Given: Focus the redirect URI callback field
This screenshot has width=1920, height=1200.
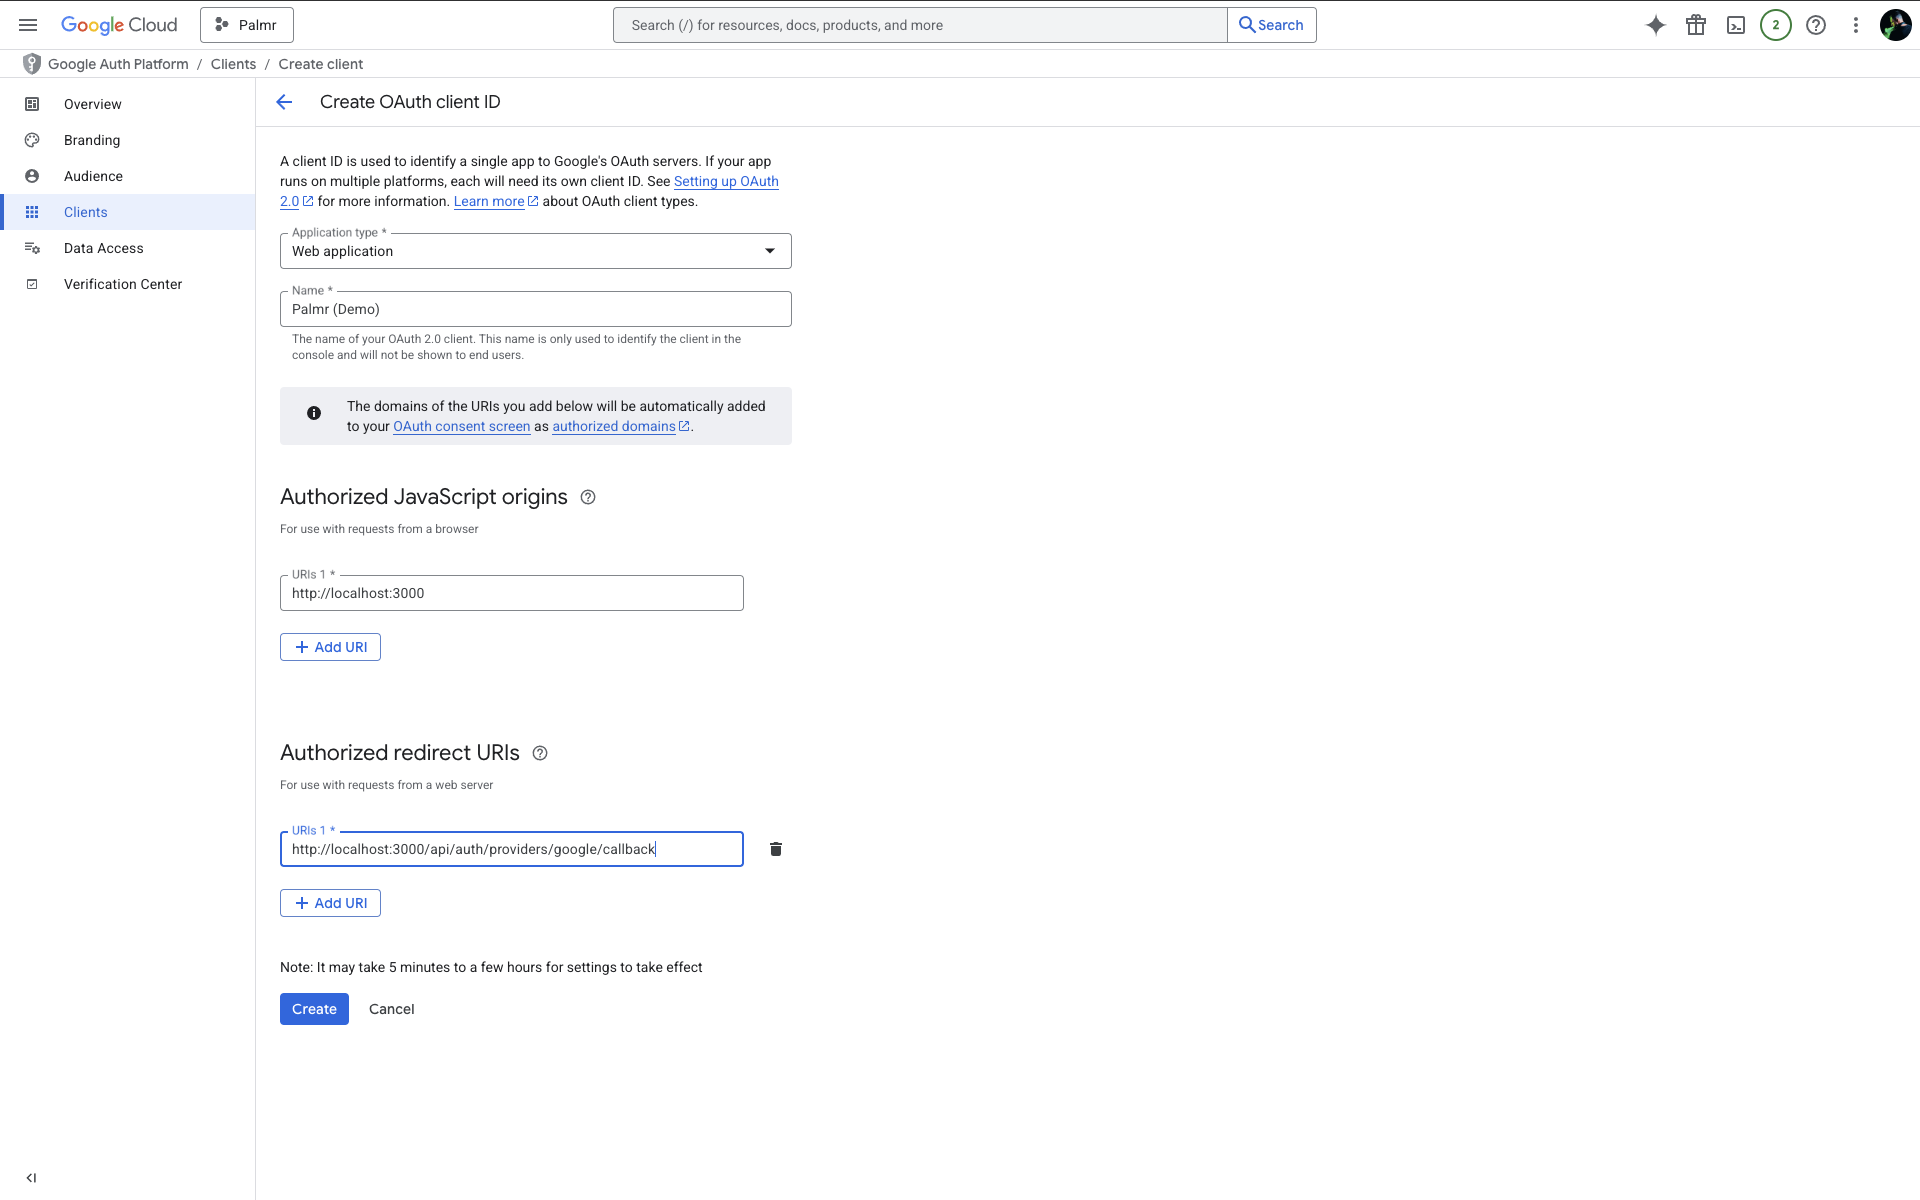Looking at the screenshot, I should [x=512, y=849].
